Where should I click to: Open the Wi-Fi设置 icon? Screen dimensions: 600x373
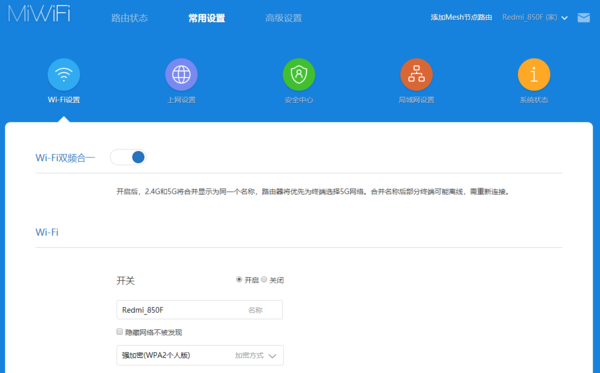coord(64,75)
